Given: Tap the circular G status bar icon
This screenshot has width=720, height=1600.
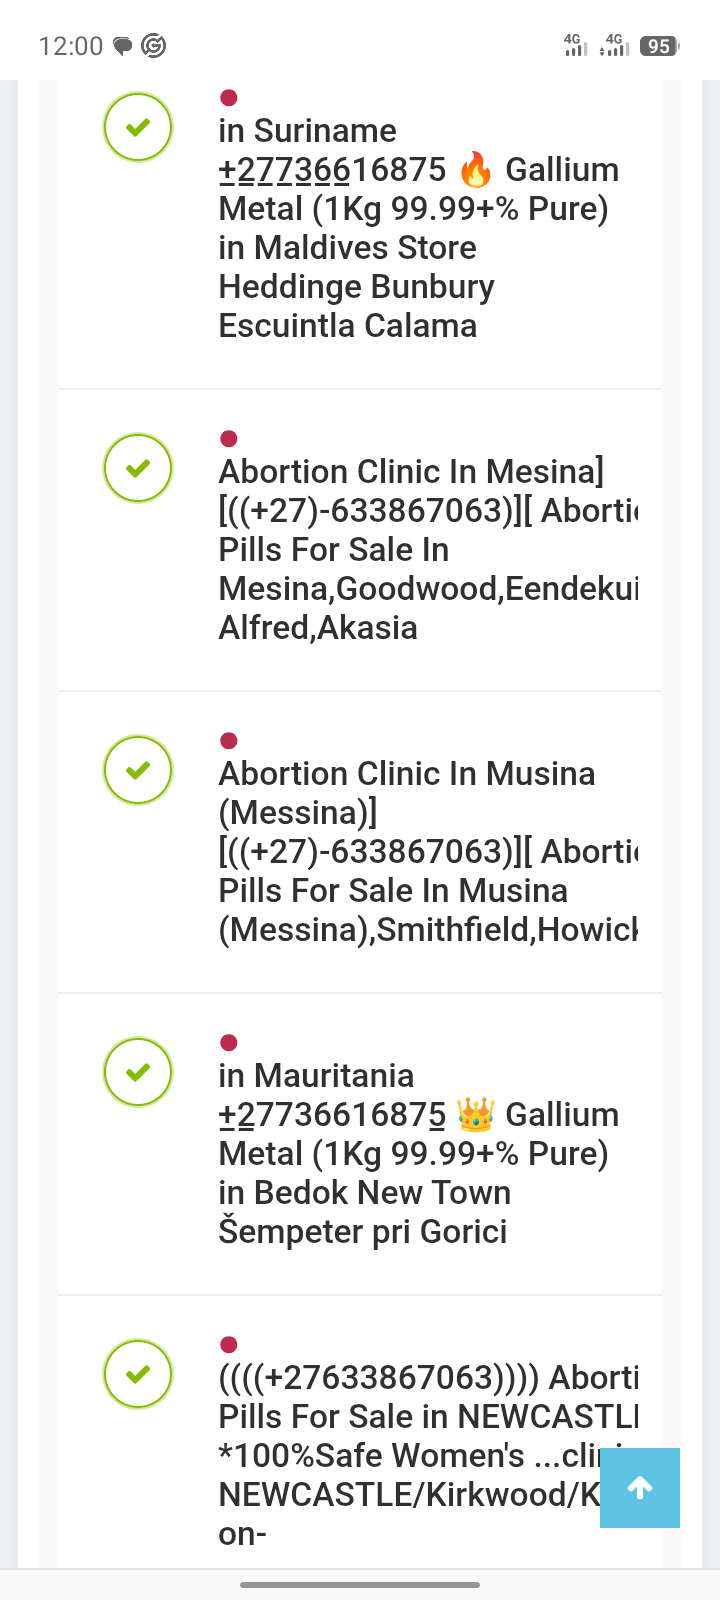Looking at the screenshot, I should point(154,46).
